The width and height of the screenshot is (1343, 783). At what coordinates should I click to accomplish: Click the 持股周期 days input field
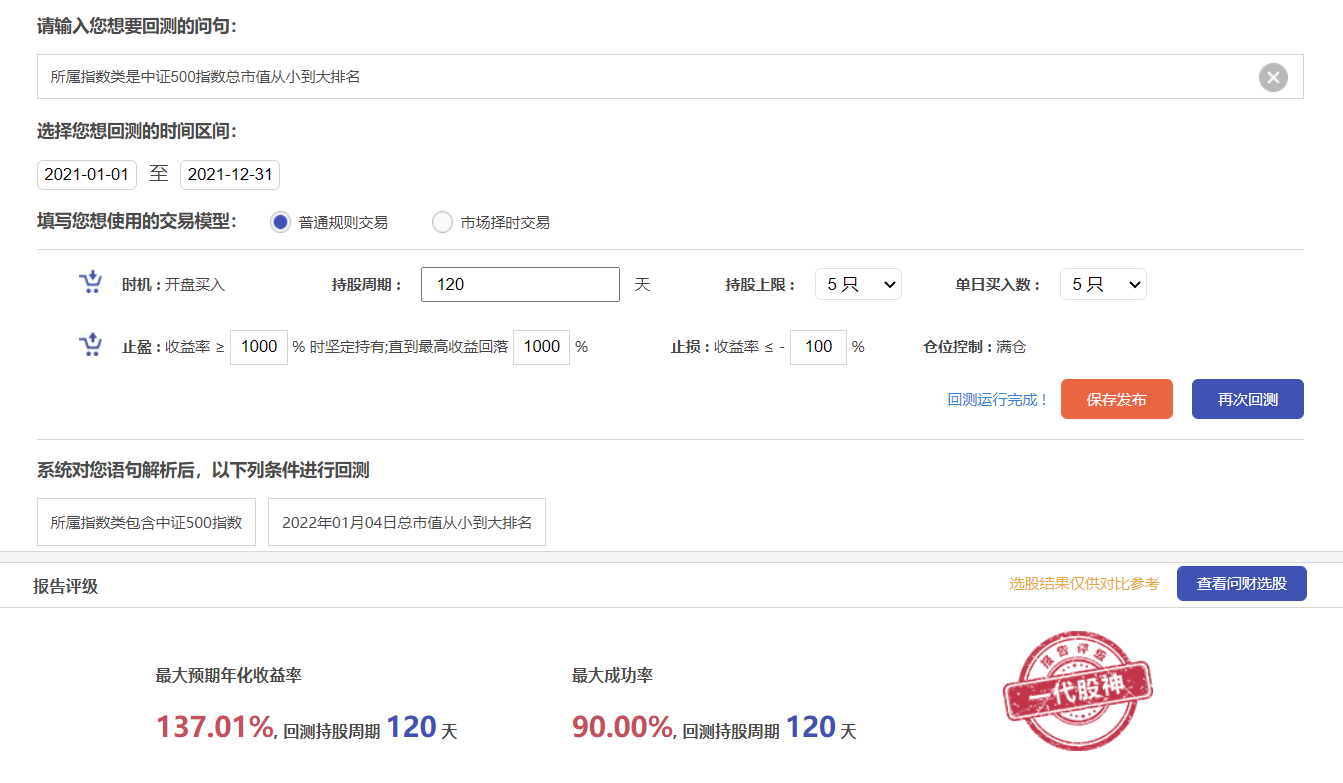click(520, 285)
